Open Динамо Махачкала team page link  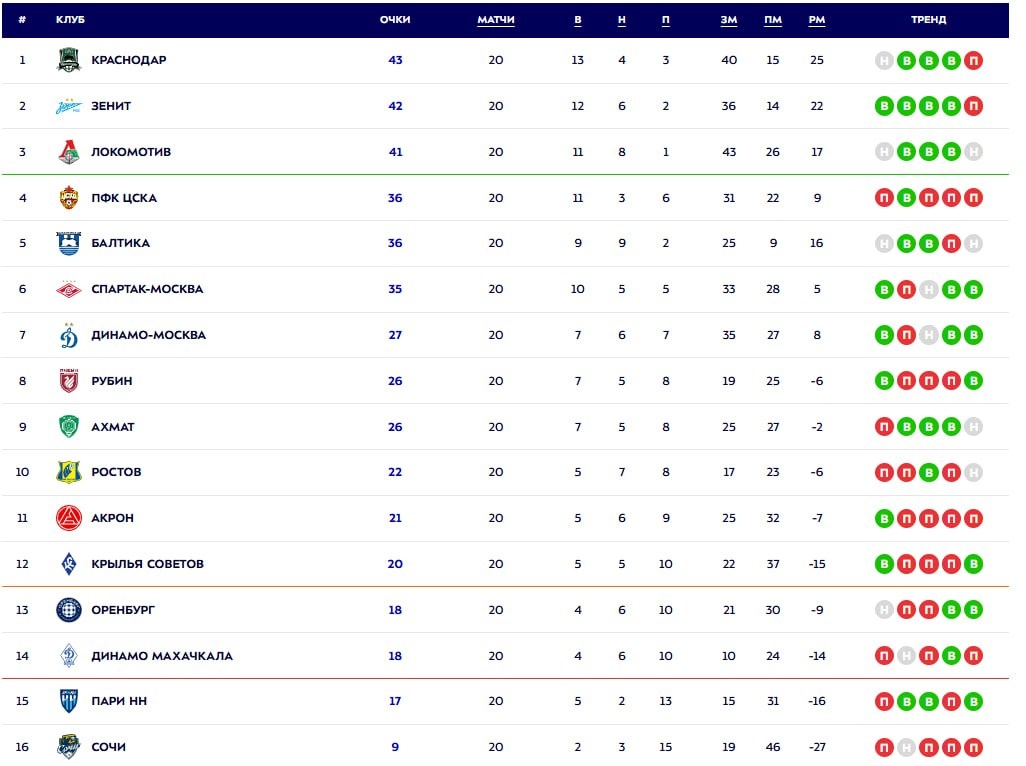tap(162, 656)
